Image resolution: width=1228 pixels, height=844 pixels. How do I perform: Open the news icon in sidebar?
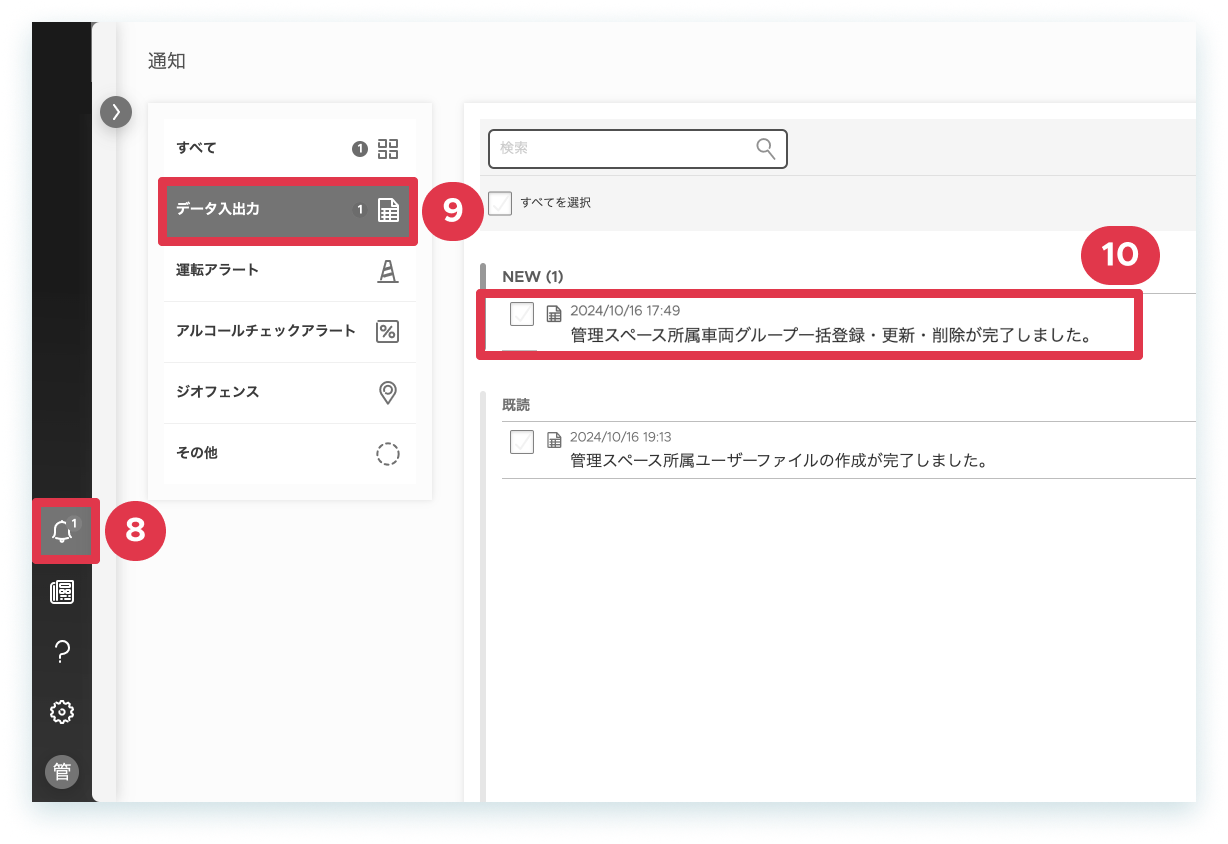point(62,592)
